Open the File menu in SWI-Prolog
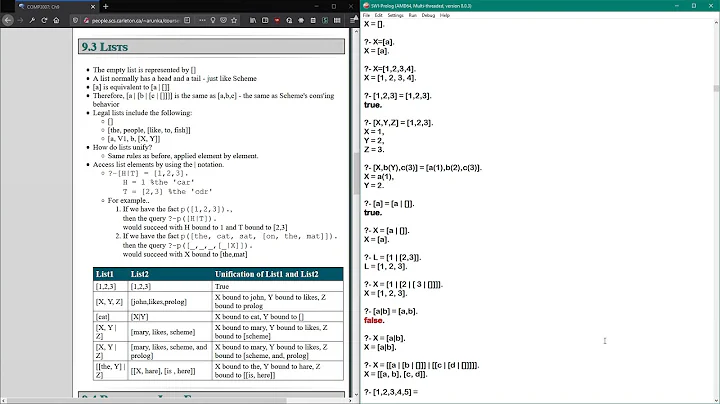Screen dimensions: 720x404 [x=367, y=15]
